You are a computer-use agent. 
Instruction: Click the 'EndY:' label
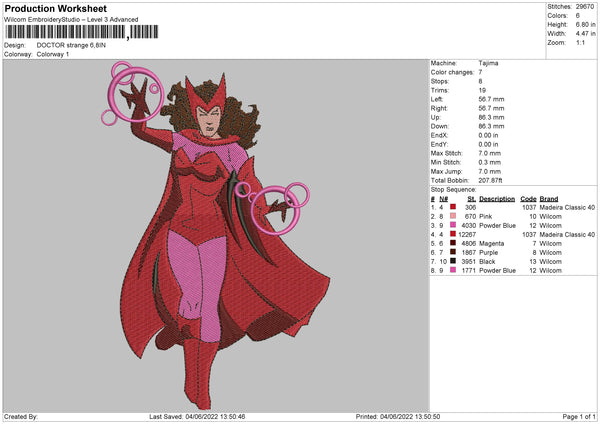439,144
